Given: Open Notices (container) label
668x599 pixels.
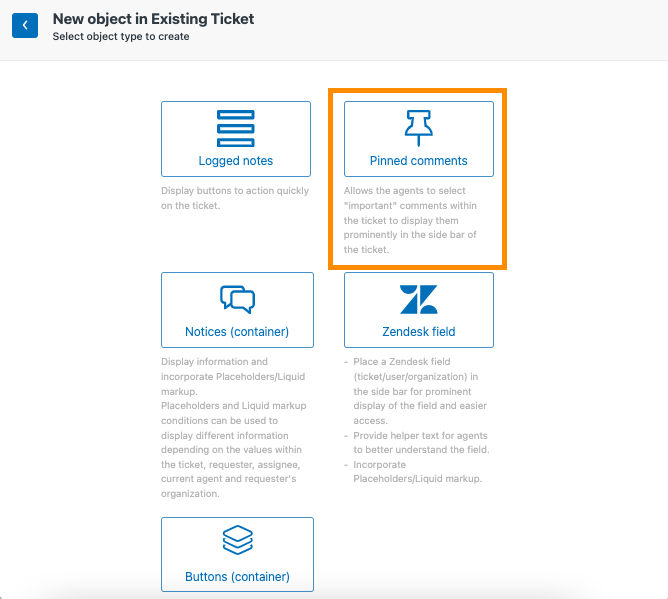Looking at the screenshot, I should [x=237, y=331].
